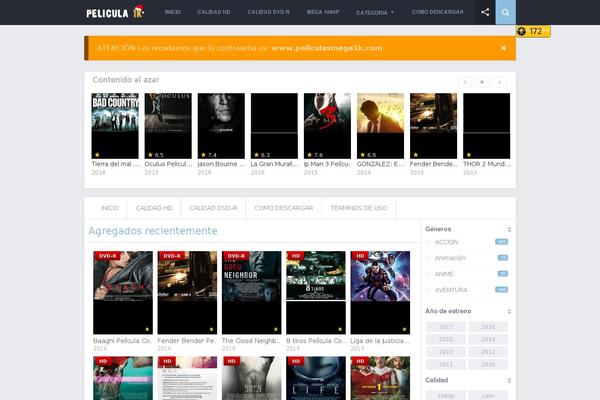
Task: Filter by cam quality
Action: pos(488,395)
